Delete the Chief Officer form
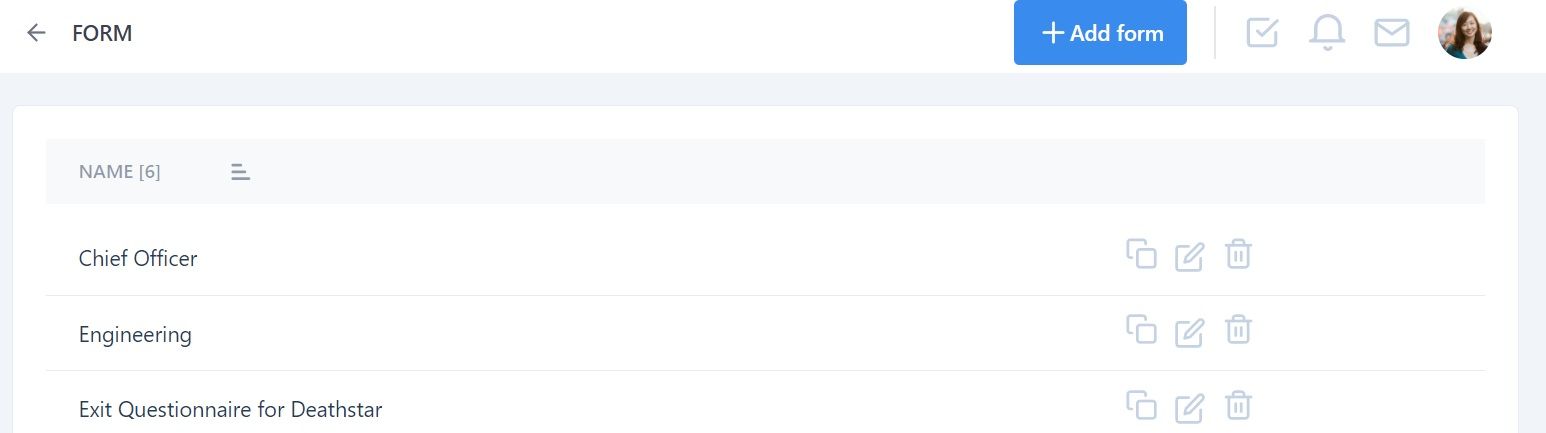1546x433 pixels. click(x=1238, y=254)
